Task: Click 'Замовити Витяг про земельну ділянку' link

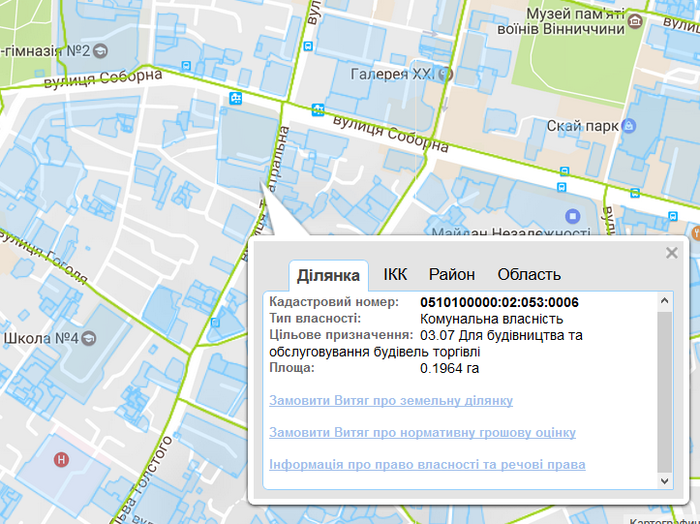Action: click(391, 400)
